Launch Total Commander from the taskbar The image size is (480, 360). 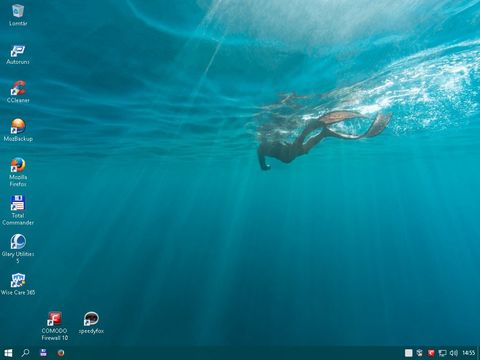click(43, 353)
